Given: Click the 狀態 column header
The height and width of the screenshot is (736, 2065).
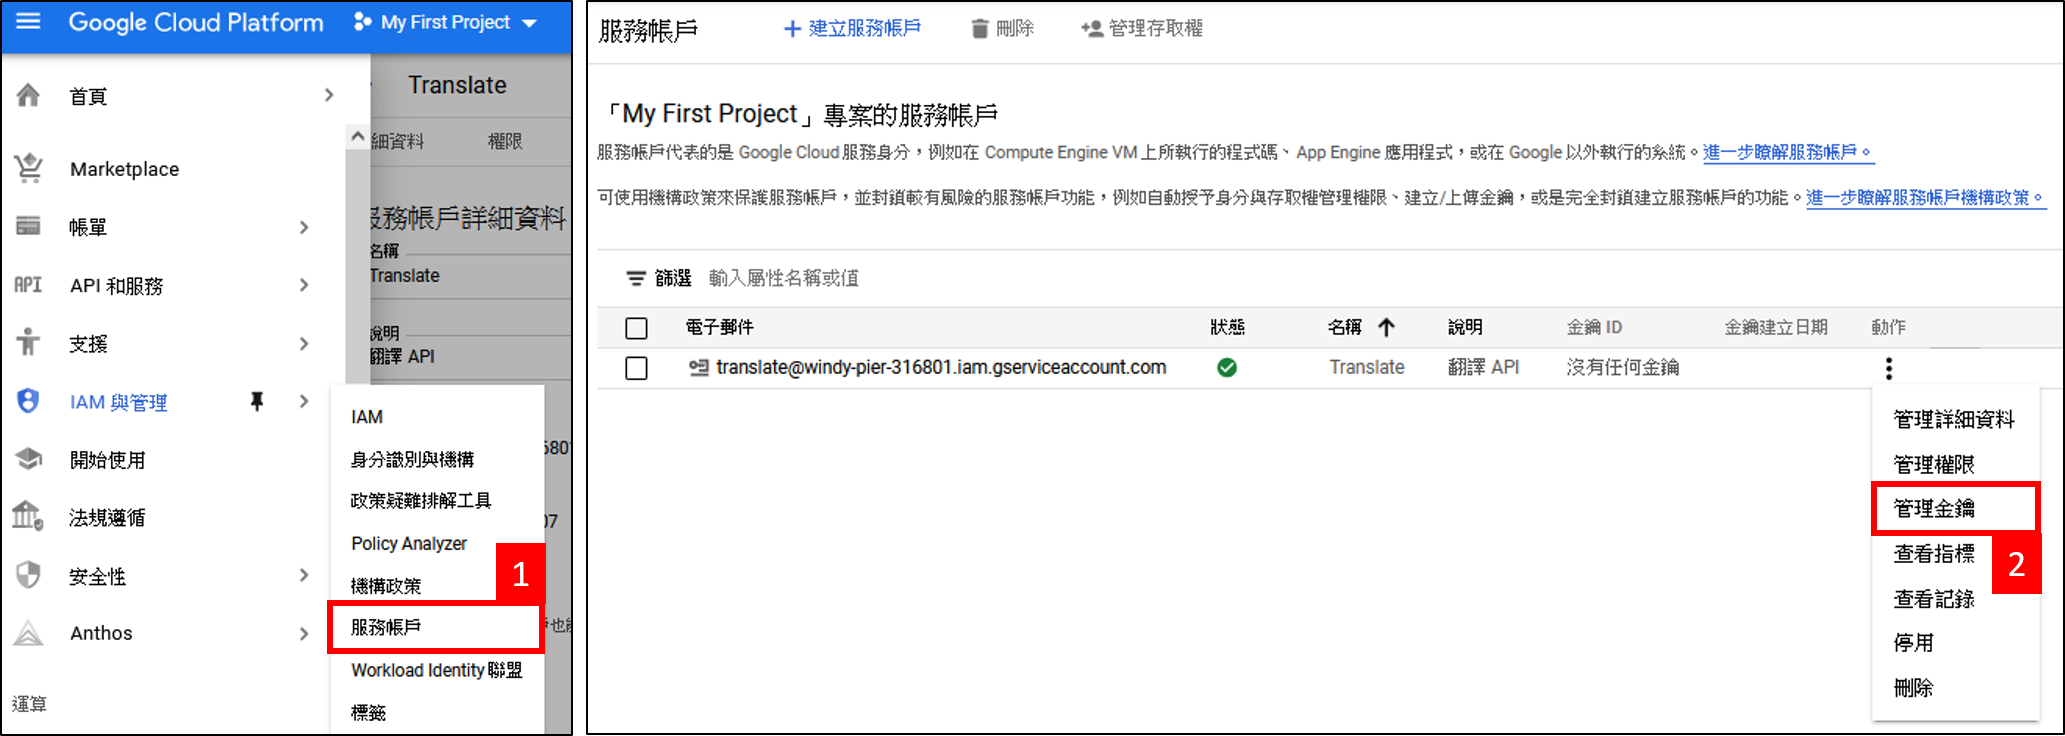Looking at the screenshot, I should [x=1227, y=327].
